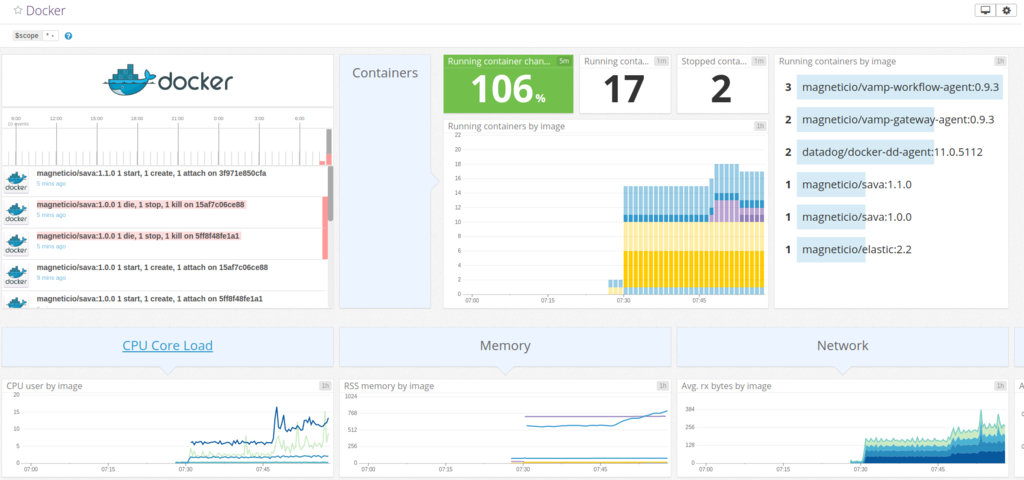
Task: Click 1h badge on CPU user by image graph
Action: [x=325, y=386]
